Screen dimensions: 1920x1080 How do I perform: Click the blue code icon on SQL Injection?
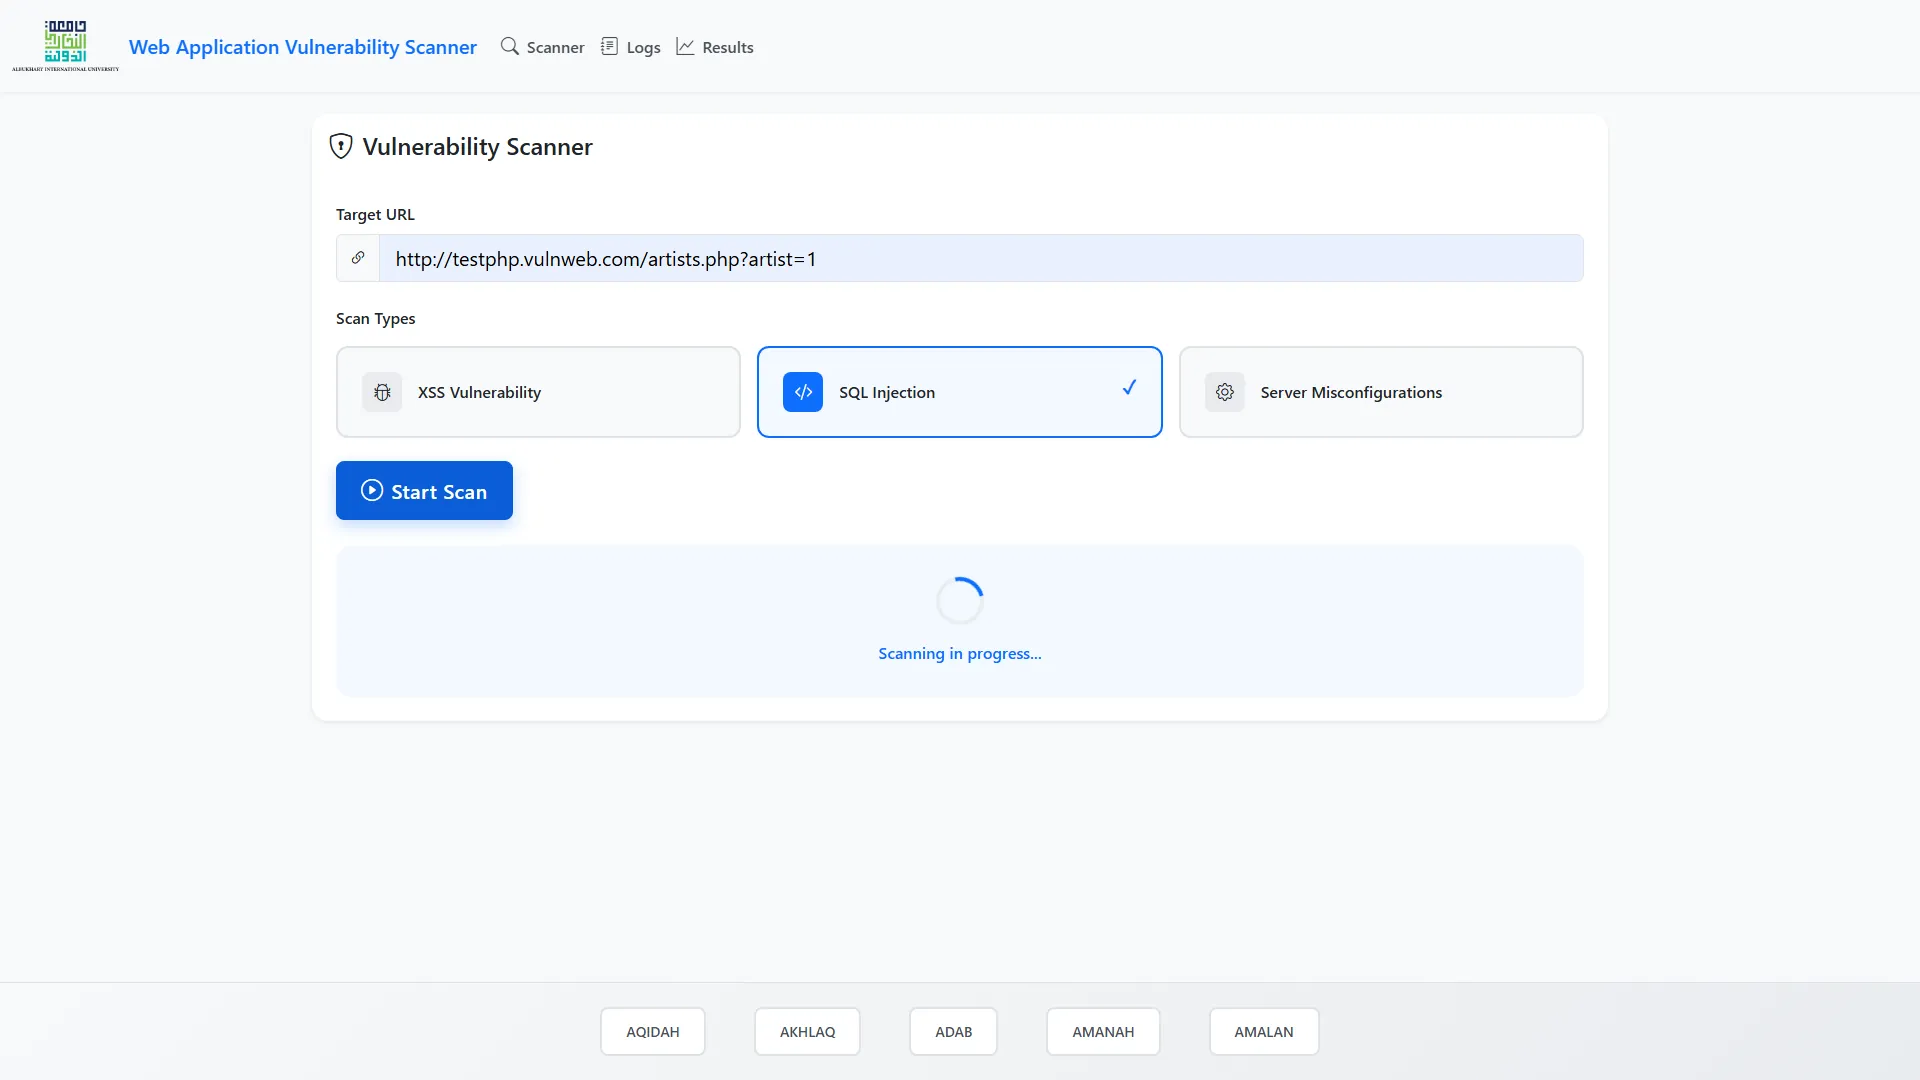(803, 392)
